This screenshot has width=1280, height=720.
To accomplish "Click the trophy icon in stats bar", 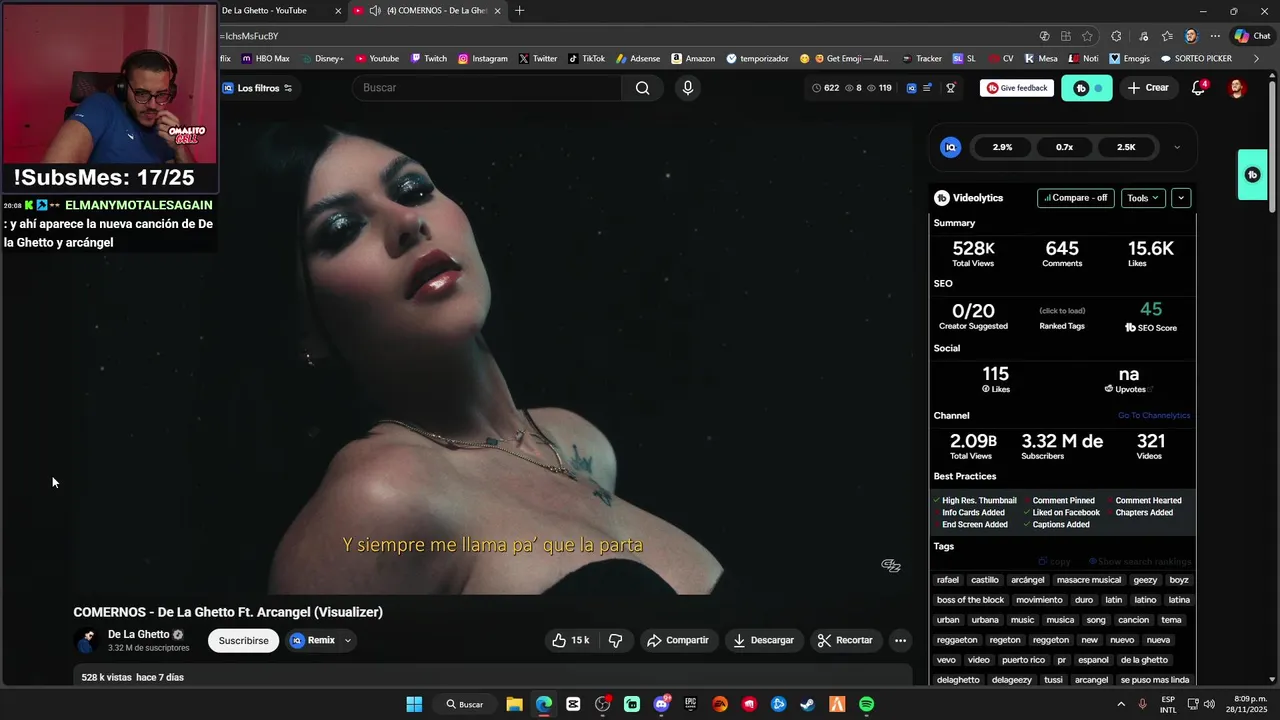I will [951, 88].
